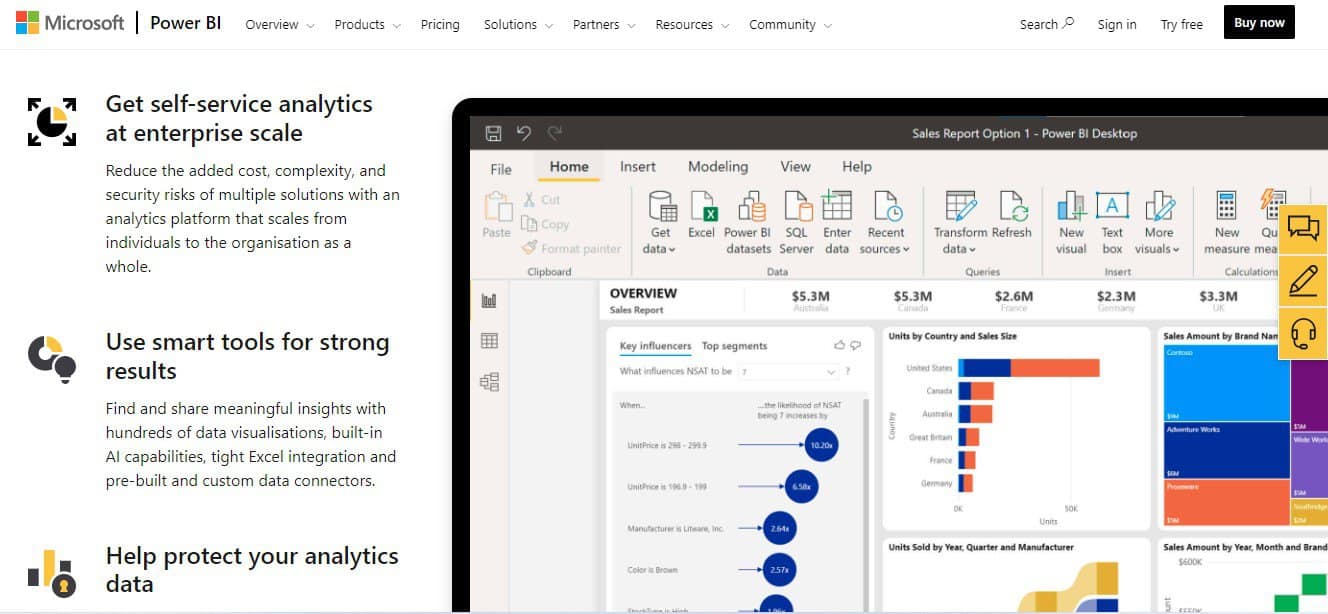Open the File ribbon tab
The width and height of the screenshot is (1328, 614).
pyautogui.click(x=501, y=168)
